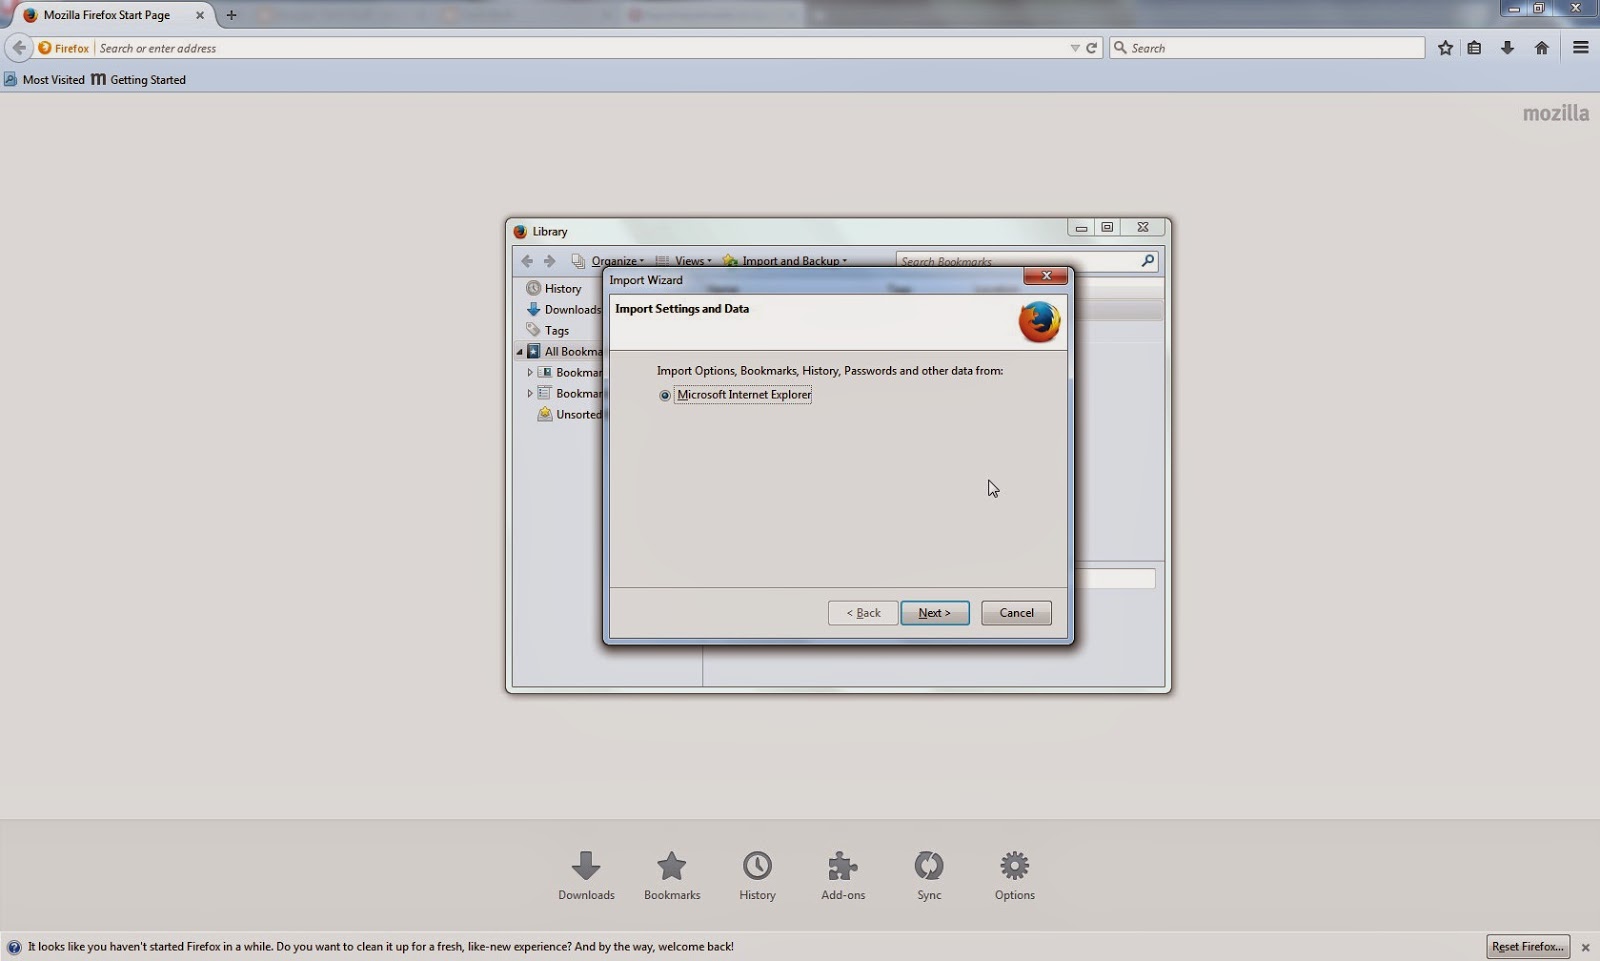1600x961 pixels.
Task: Open the address bar history dropdown
Action: pyautogui.click(x=1074, y=48)
